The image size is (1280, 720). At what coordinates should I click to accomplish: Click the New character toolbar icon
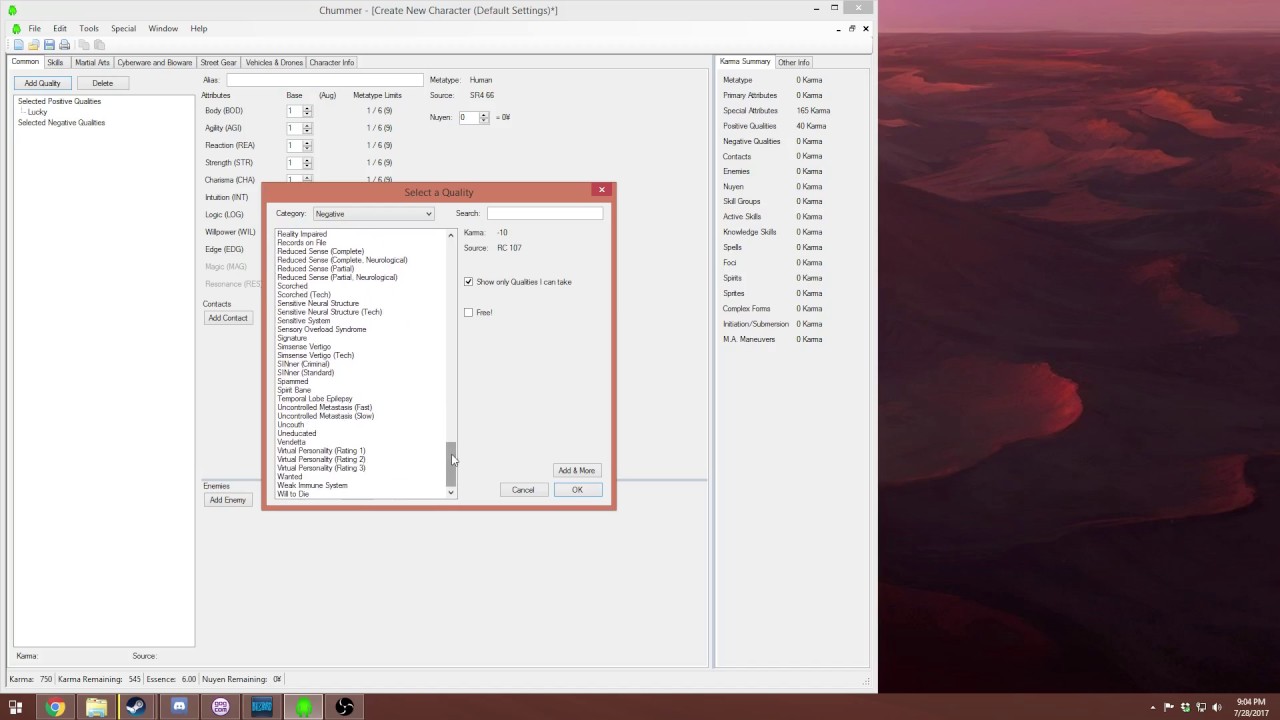click(18, 45)
